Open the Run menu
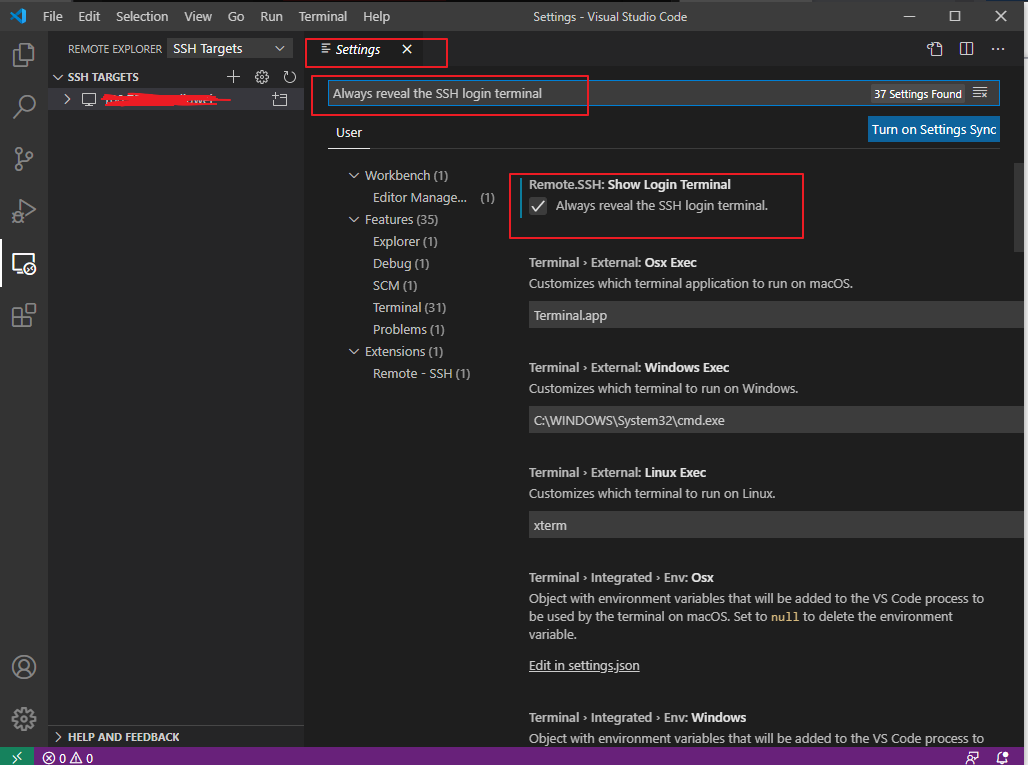This screenshot has width=1028, height=765. click(271, 16)
